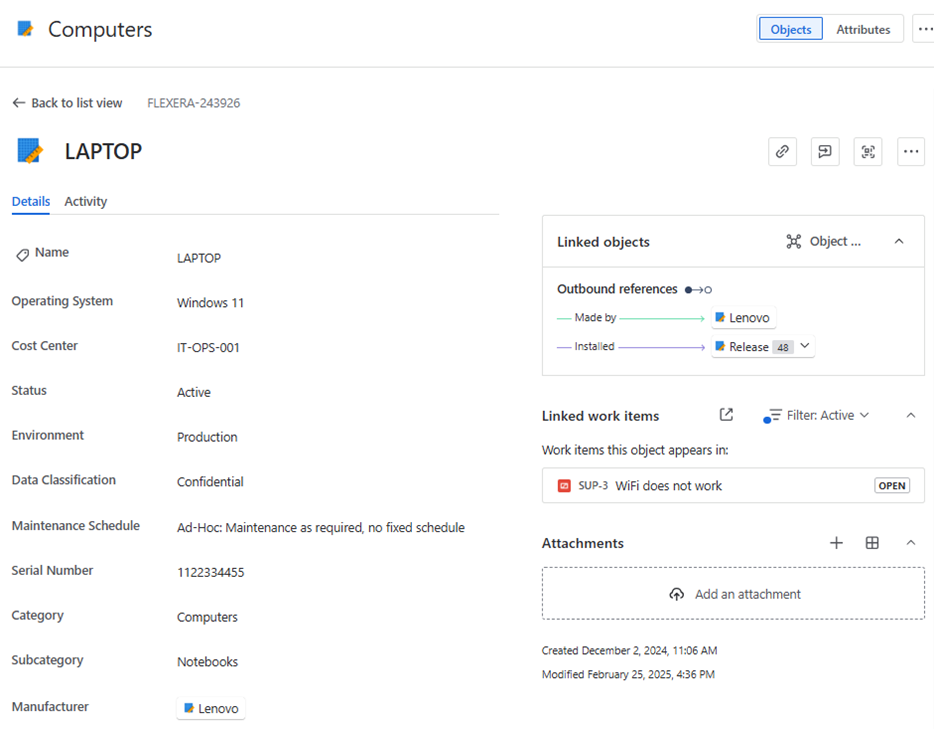The height and width of the screenshot is (729, 934).
Task: Switch to the Objects view toggle
Action: [790, 29]
